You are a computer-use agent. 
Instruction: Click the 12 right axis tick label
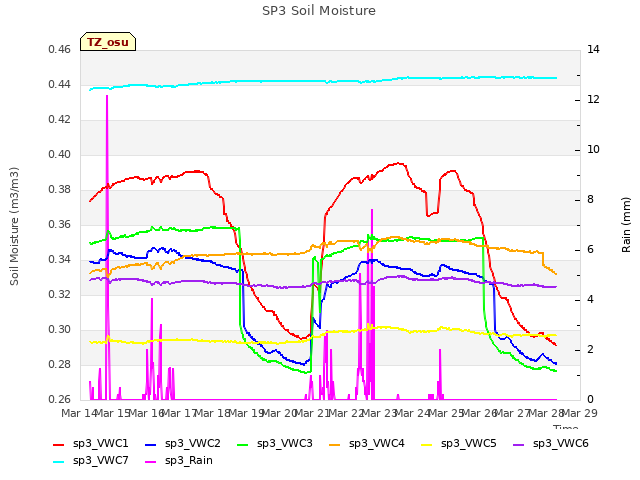click(x=593, y=100)
